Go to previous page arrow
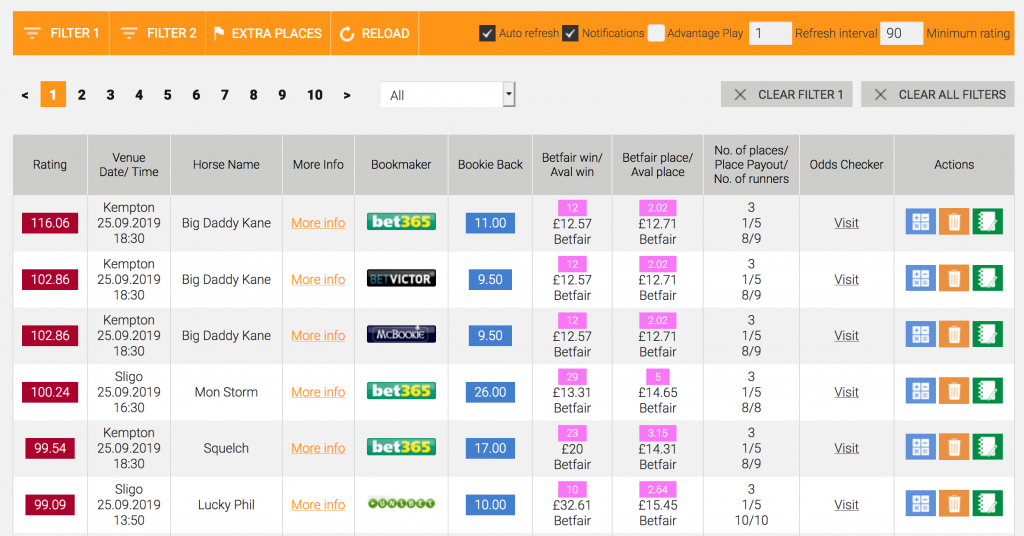The width and height of the screenshot is (1024, 536). pos(25,95)
